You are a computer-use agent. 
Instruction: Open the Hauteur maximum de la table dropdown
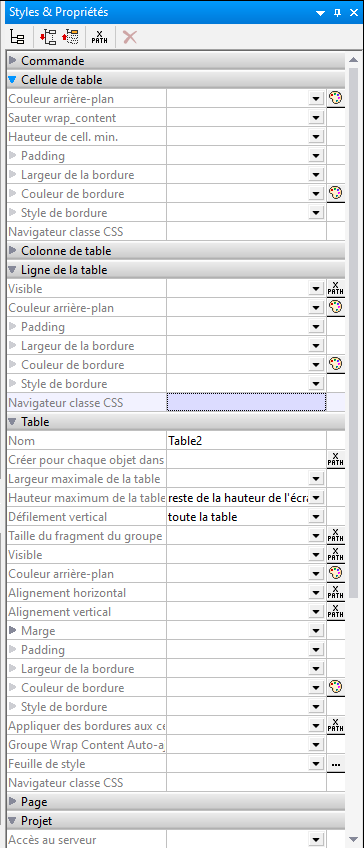click(x=315, y=498)
